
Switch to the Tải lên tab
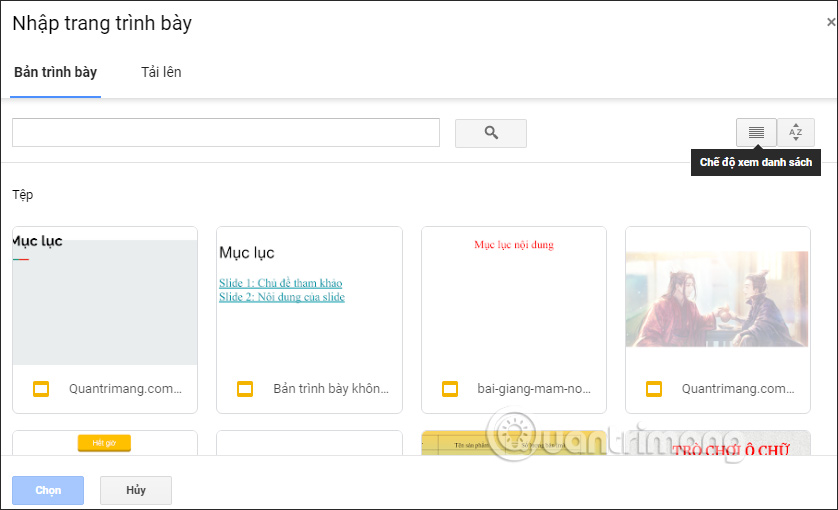(x=161, y=72)
